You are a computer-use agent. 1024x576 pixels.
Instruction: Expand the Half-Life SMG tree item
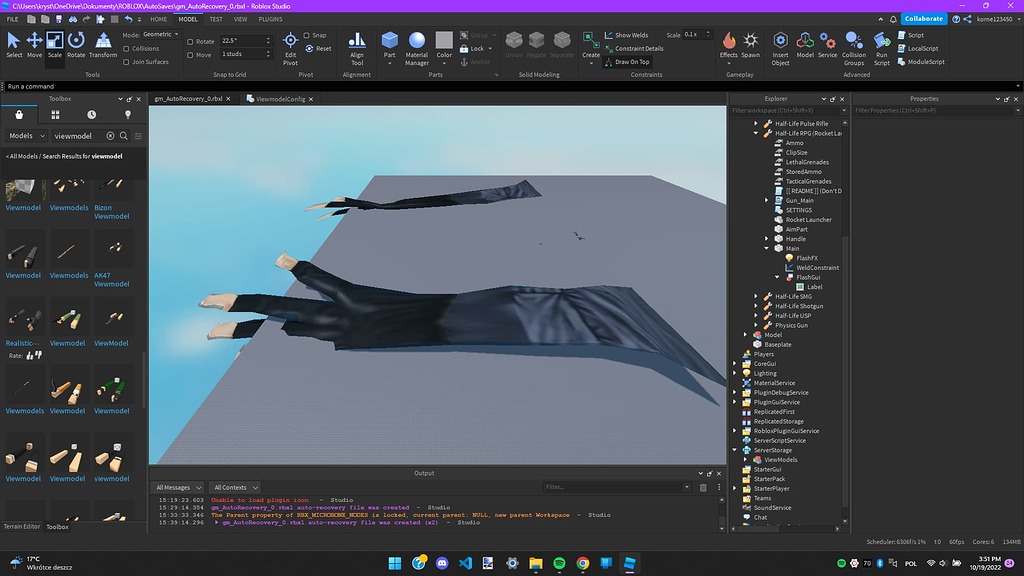(757, 296)
